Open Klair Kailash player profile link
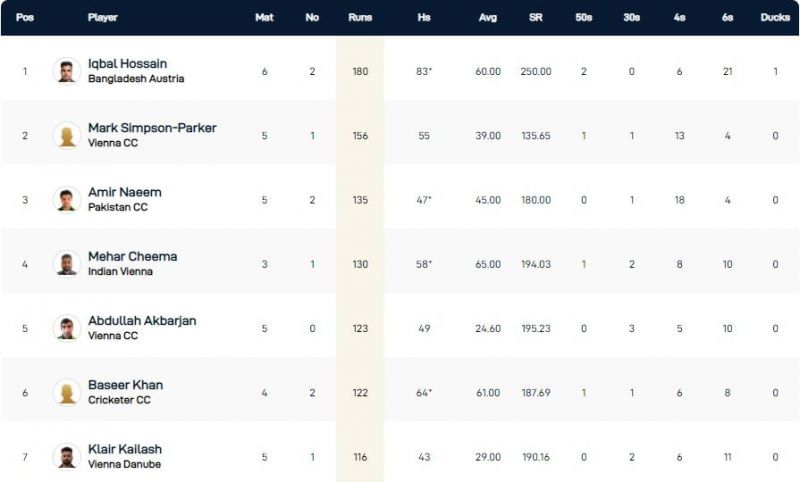The height and width of the screenshot is (482, 800). tap(125, 449)
